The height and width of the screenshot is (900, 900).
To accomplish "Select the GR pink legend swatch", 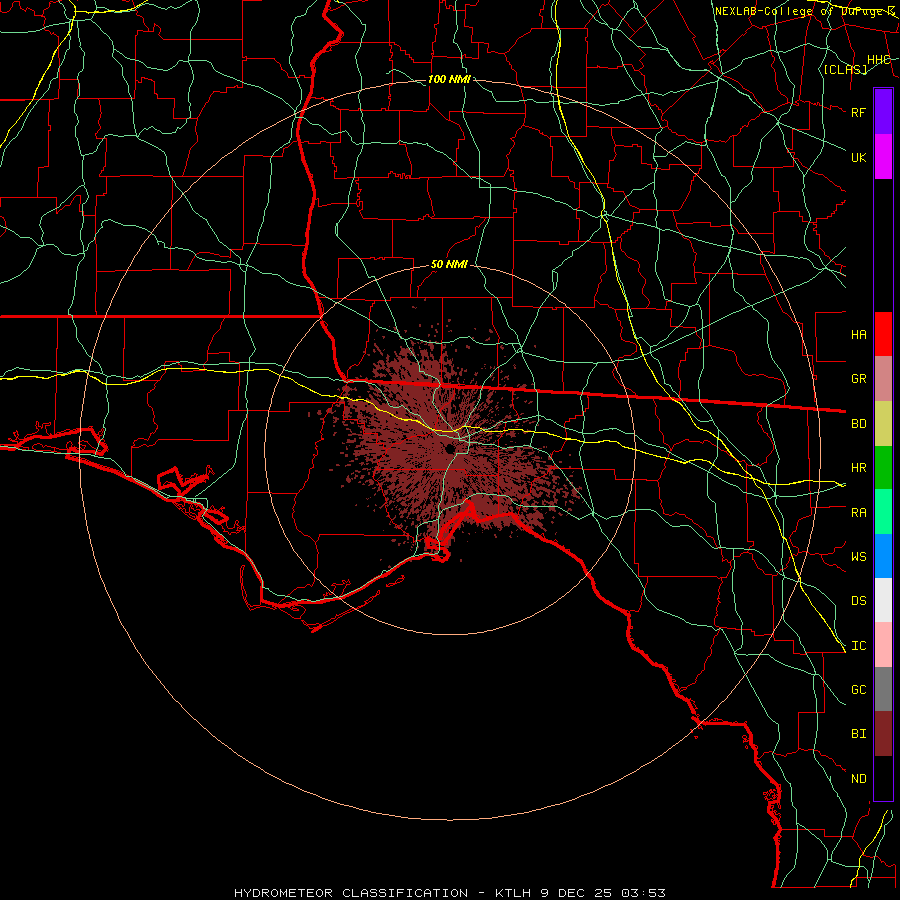I will click(x=883, y=379).
